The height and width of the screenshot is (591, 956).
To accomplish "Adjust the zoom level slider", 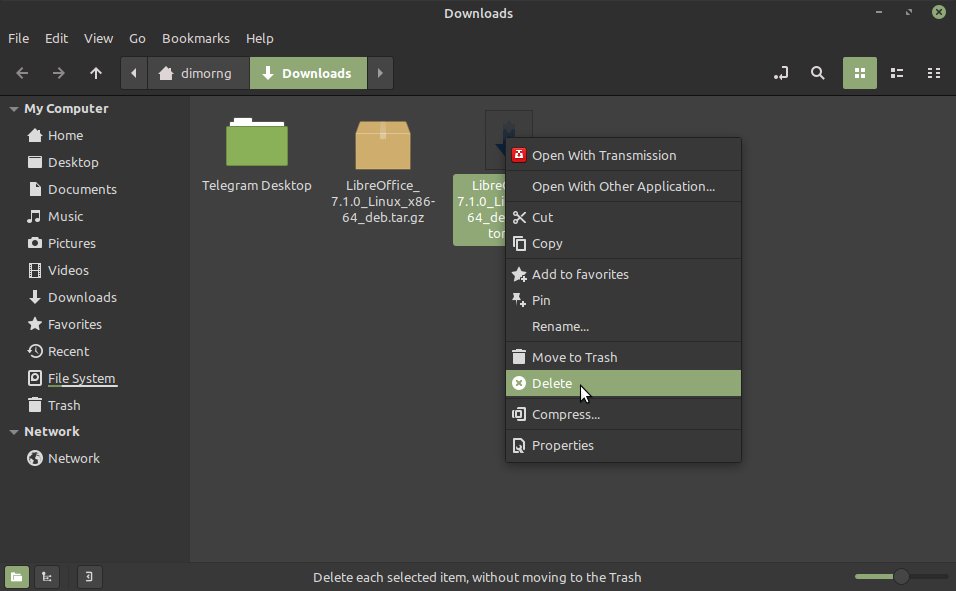I will tap(901, 576).
